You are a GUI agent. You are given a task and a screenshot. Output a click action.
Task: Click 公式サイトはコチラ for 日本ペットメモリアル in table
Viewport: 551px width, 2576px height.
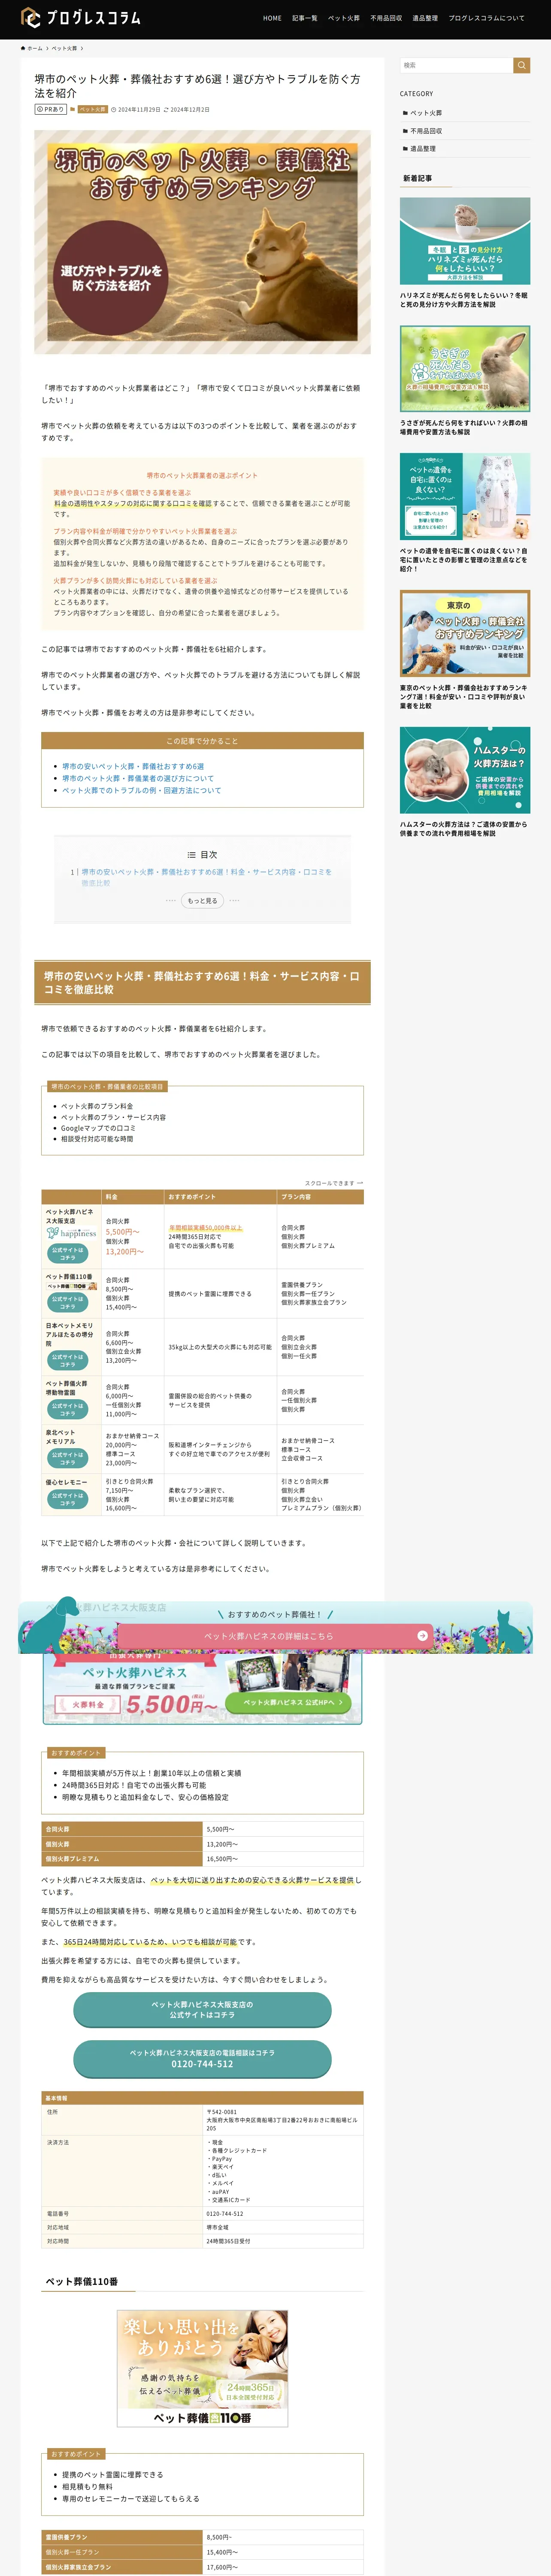click(67, 1361)
